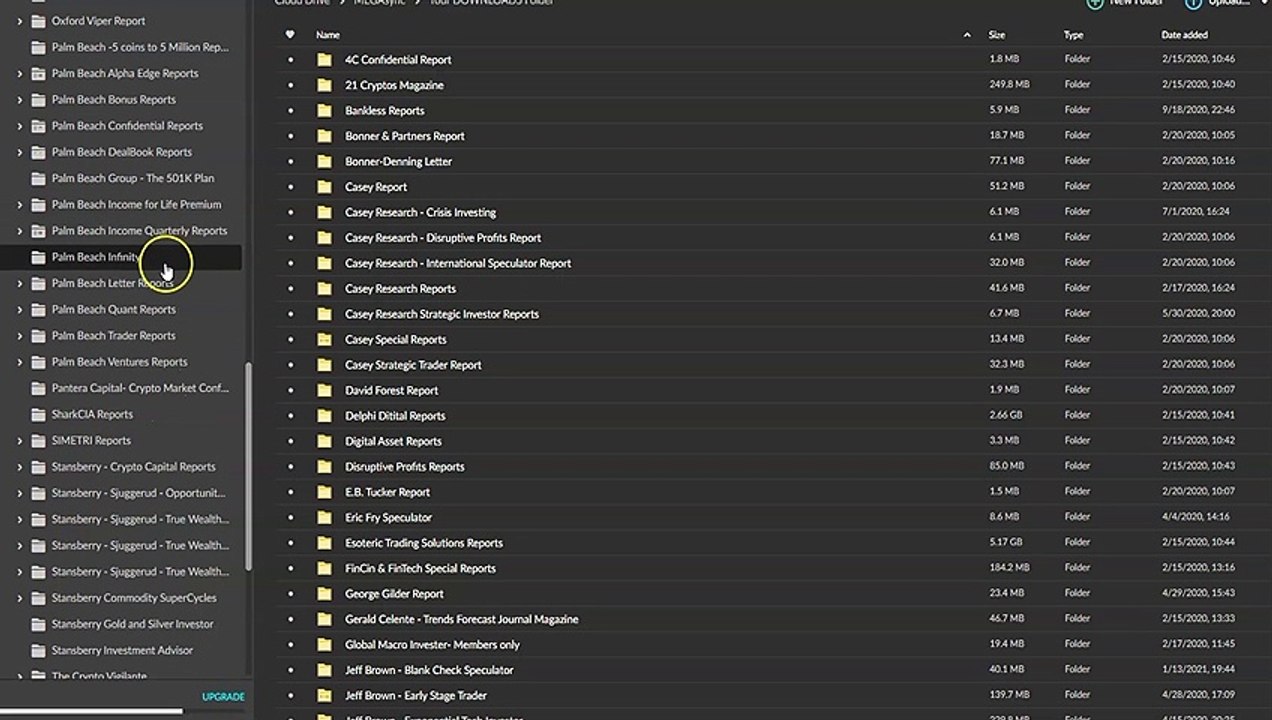Click the E.B. Tucker Report folder icon
1272x720 pixels.
pyautogui.click(x=324, y=492)
